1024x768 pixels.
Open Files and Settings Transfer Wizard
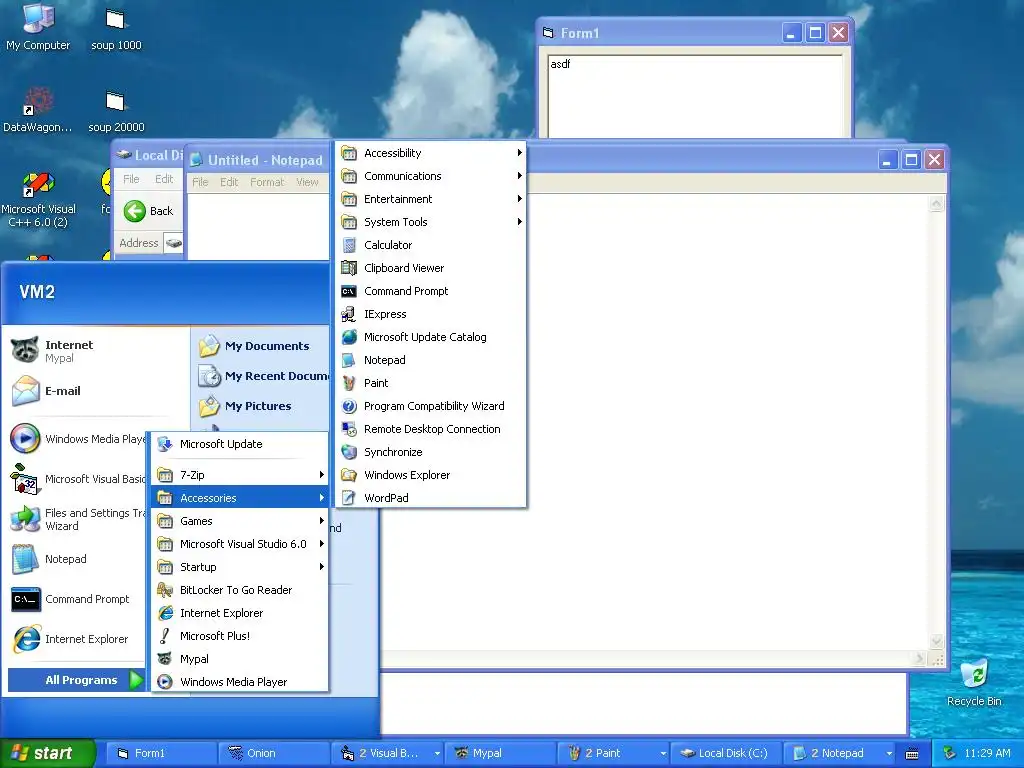[76, 519]
